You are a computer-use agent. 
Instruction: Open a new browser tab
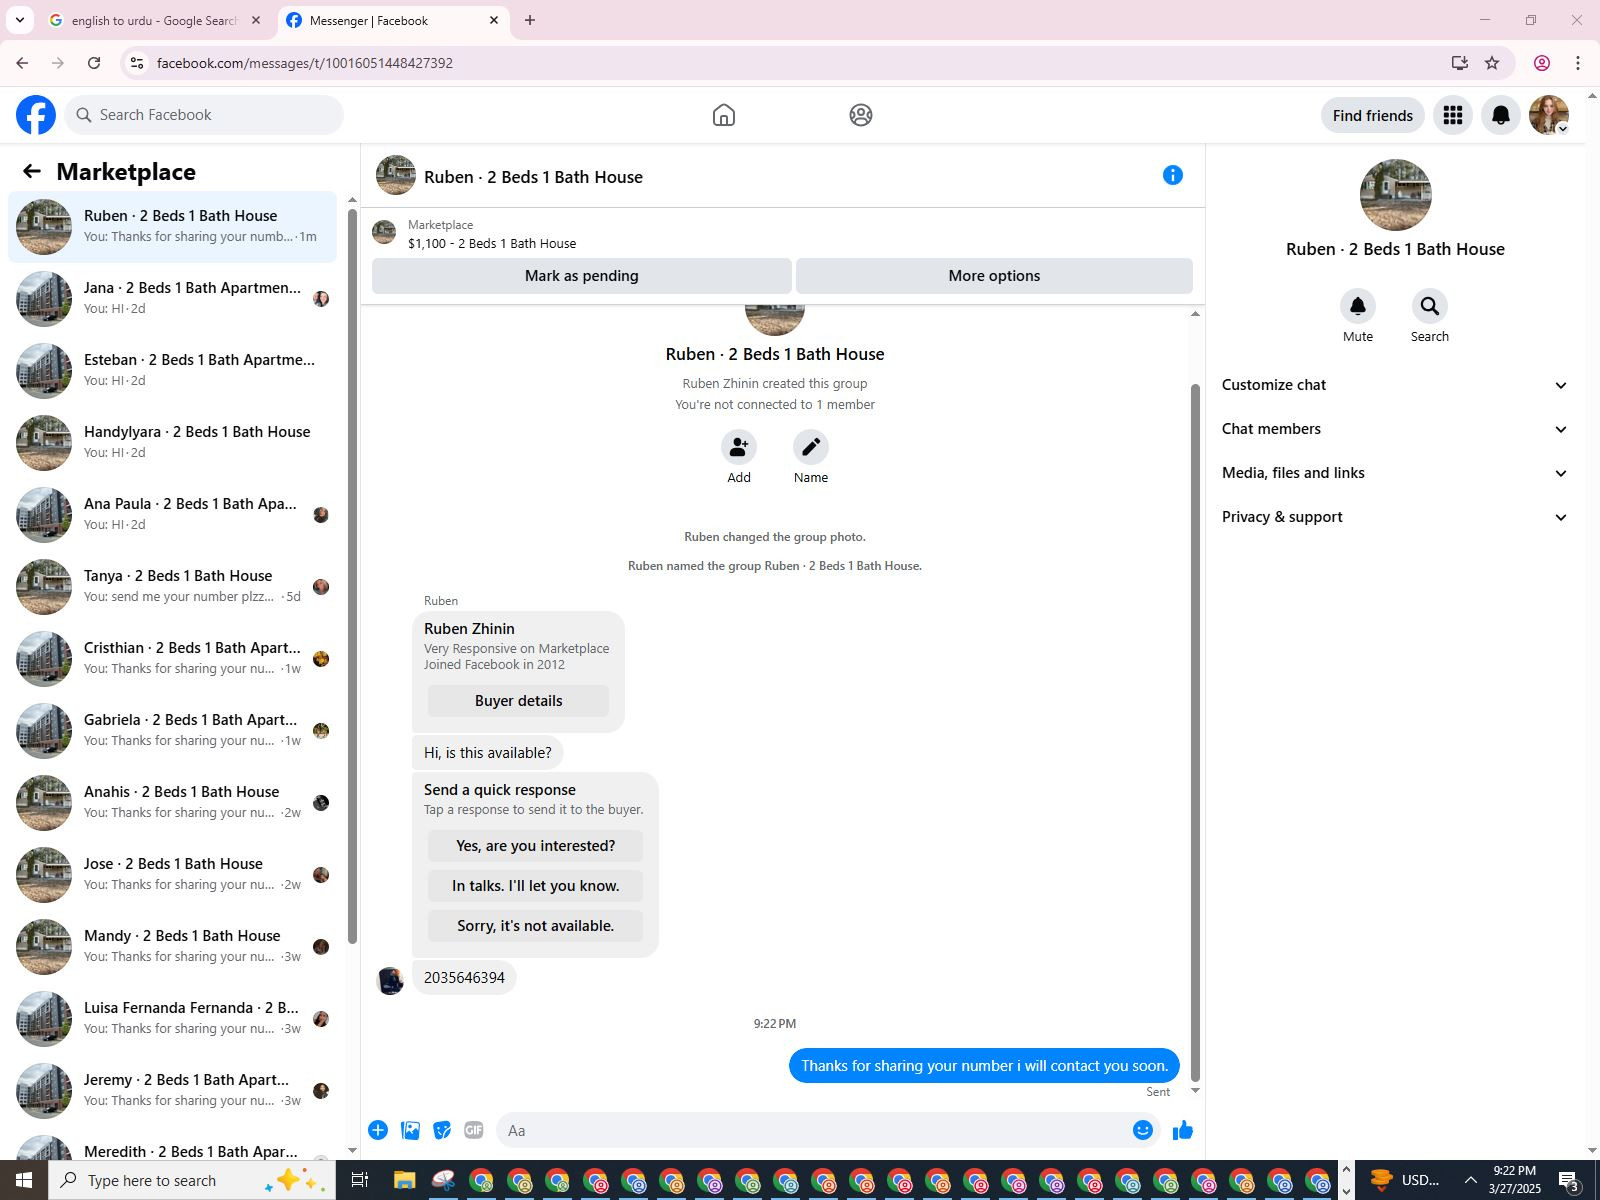pos(530,20)
